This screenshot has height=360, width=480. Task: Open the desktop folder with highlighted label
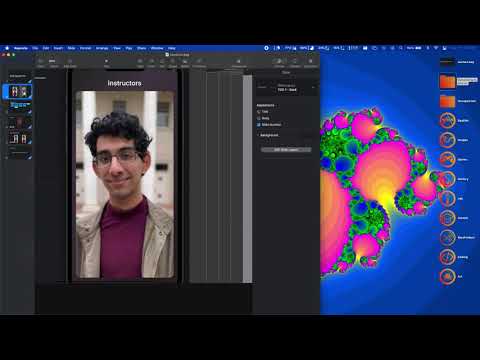[448, 82]
